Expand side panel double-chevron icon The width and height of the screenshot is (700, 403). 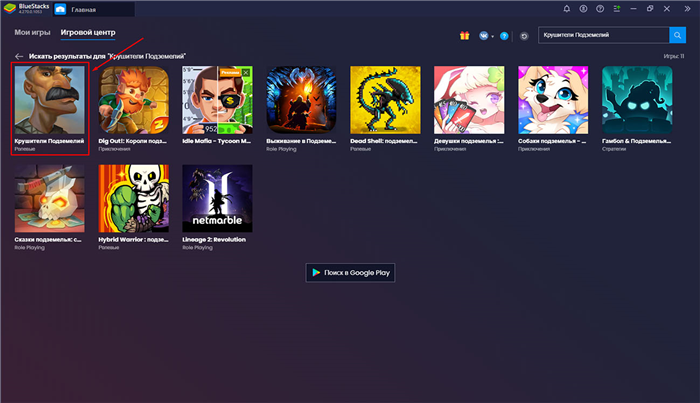point(688,8)
